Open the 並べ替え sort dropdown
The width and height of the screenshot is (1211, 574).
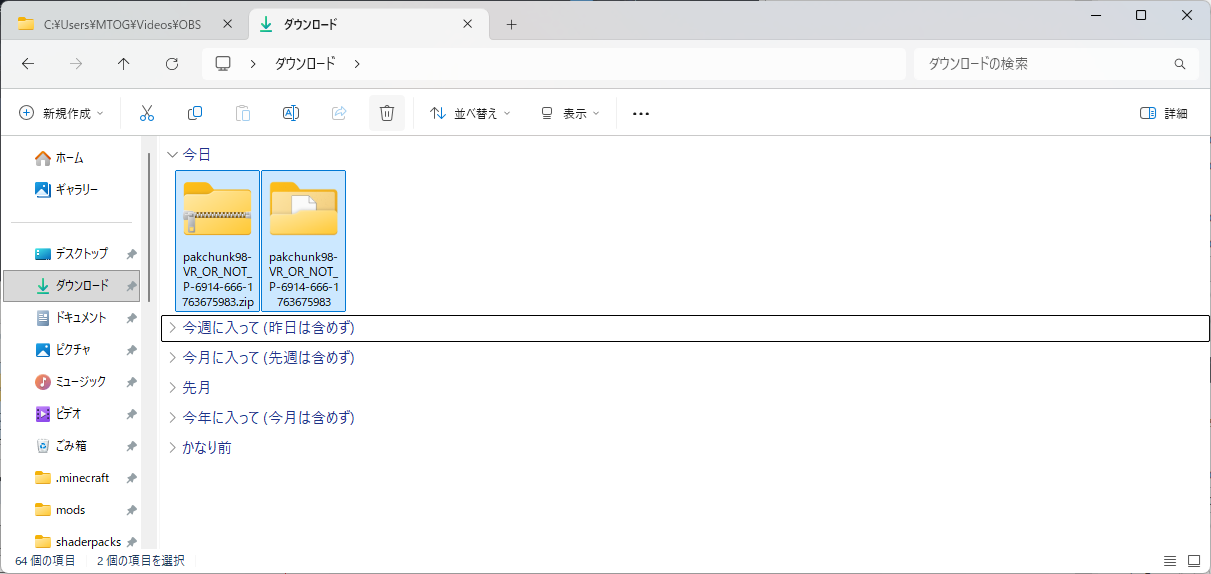coord(470,113)
